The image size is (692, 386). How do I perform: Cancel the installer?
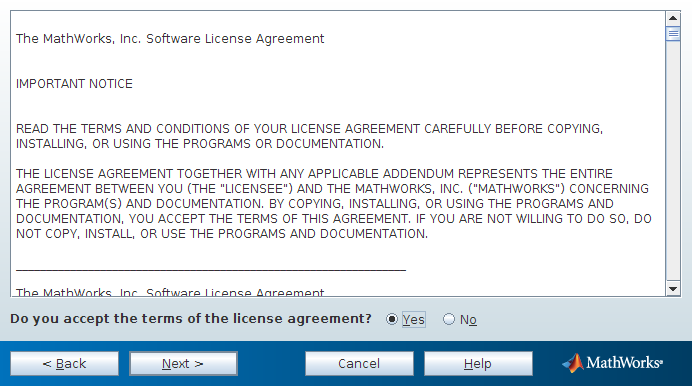(359, 364)
